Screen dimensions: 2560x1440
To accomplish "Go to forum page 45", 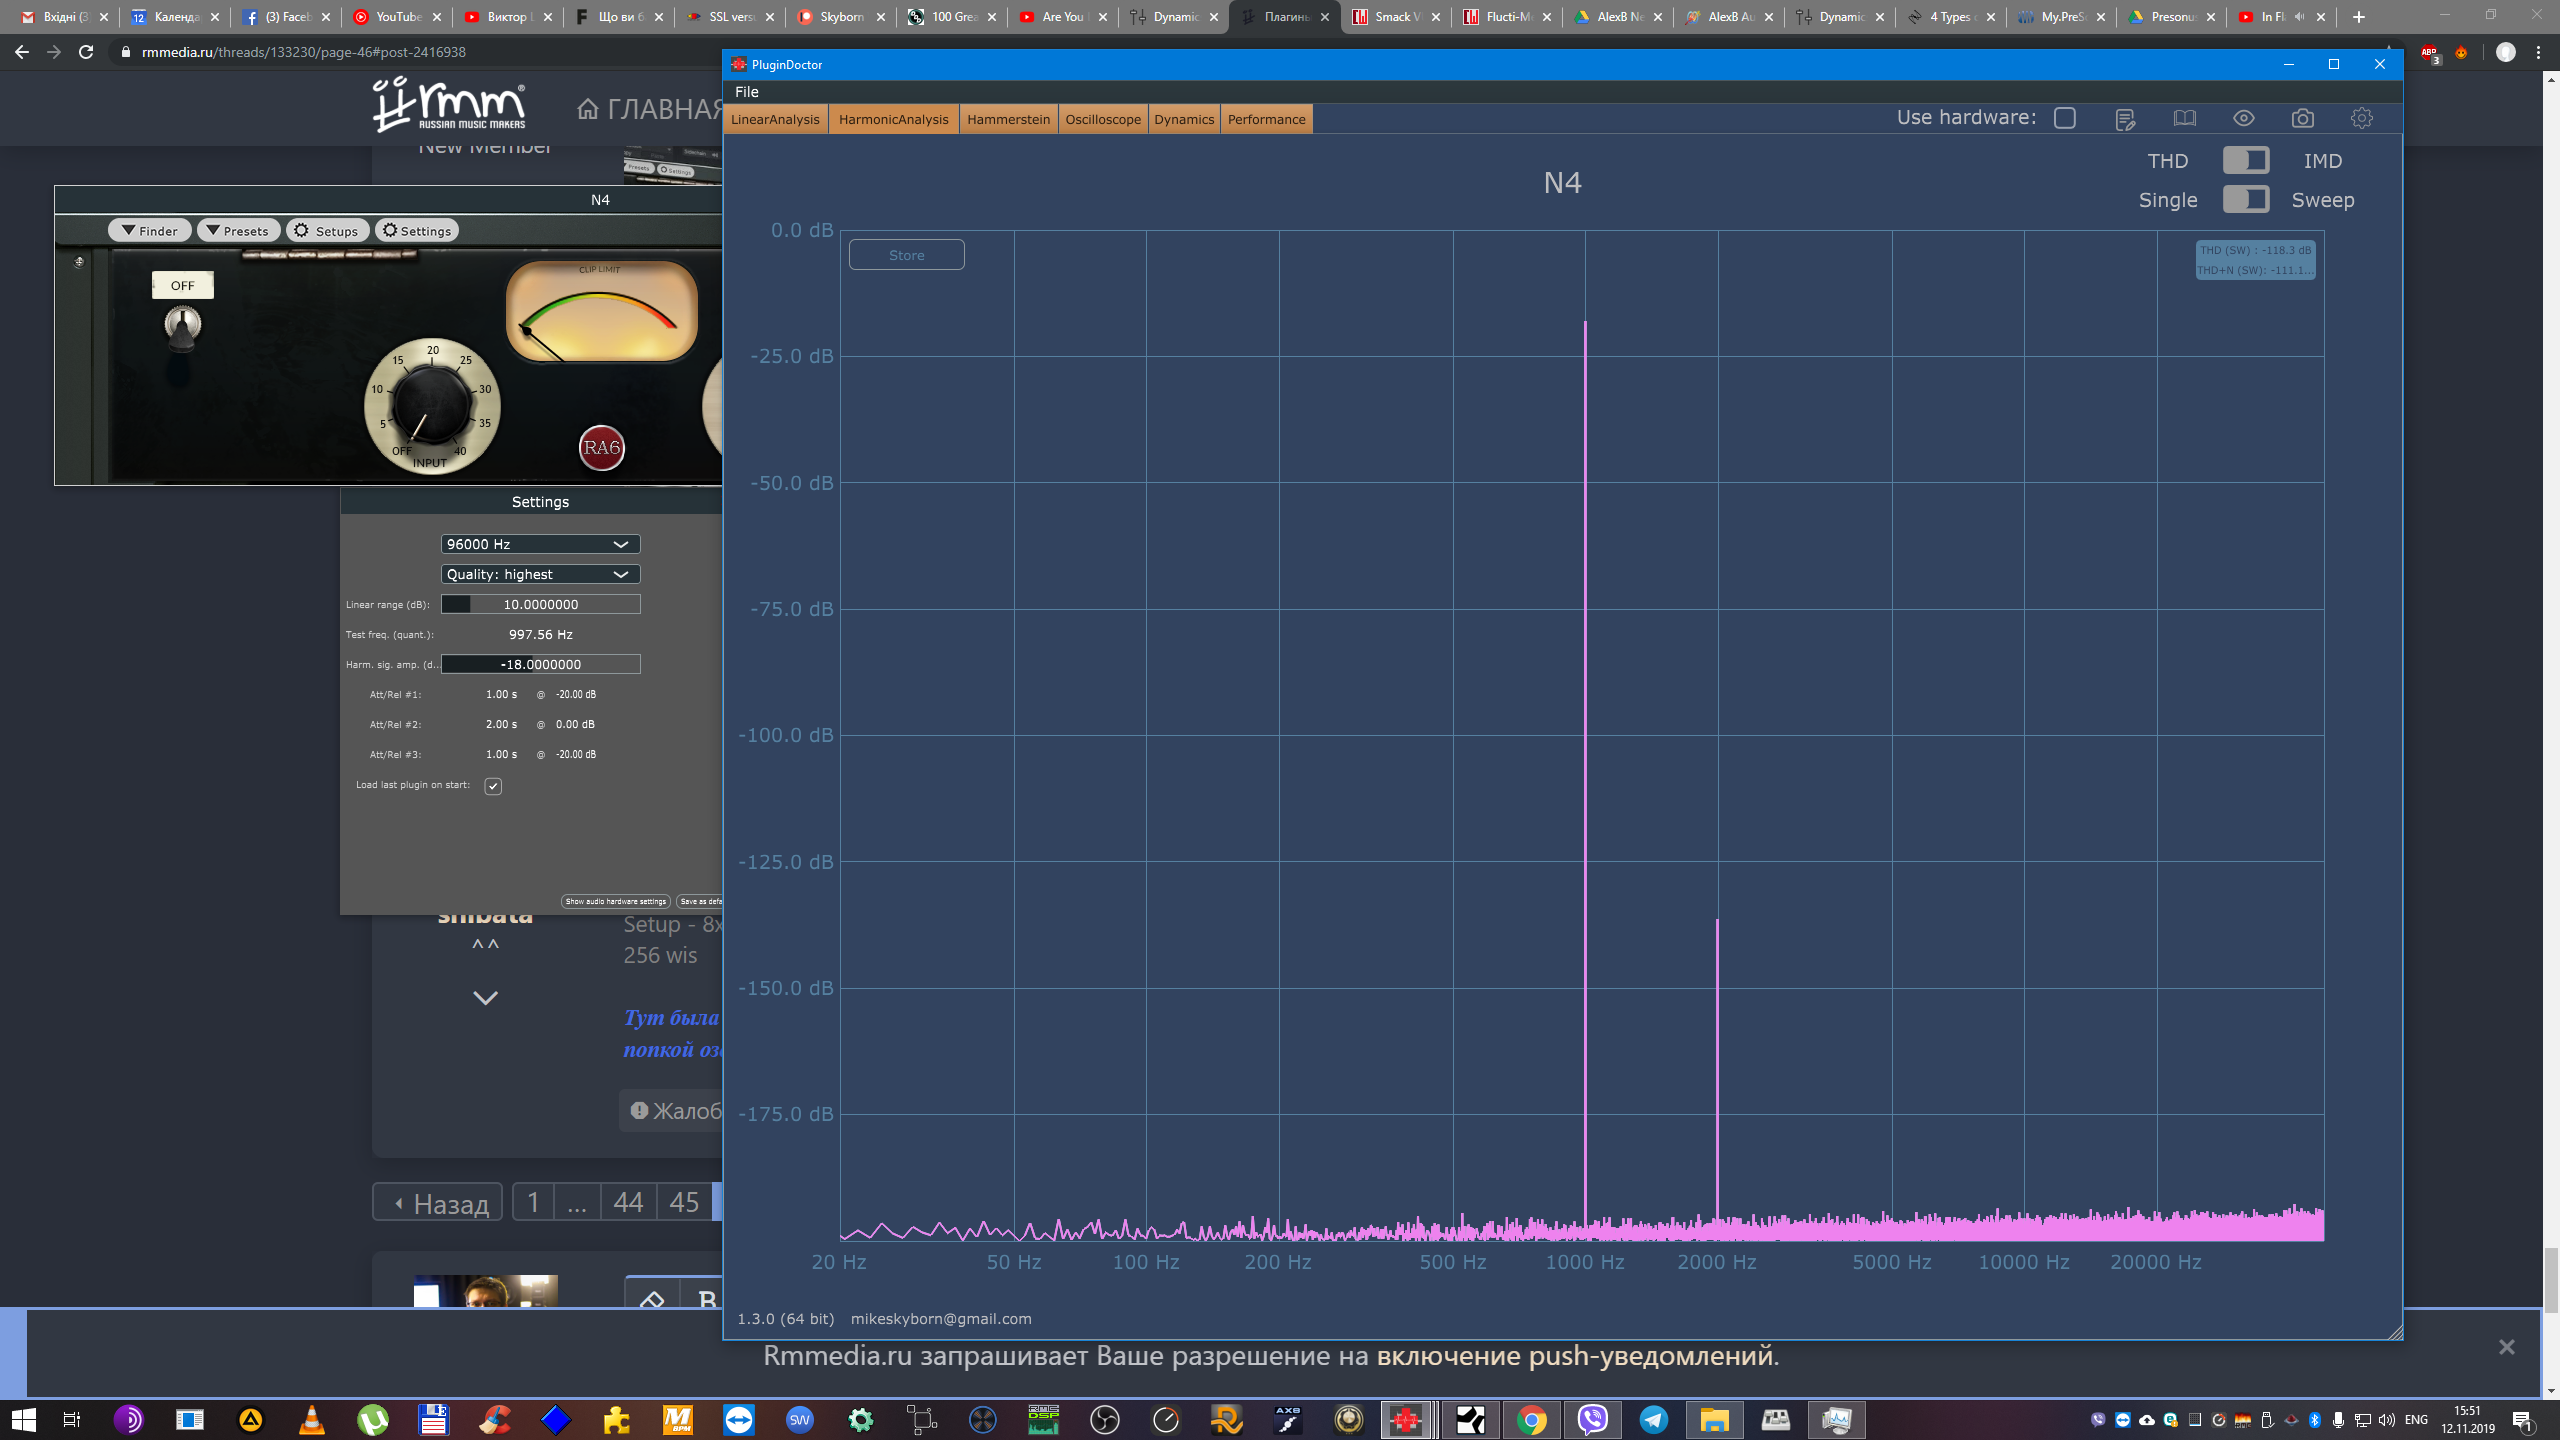I will (684, 1202).
